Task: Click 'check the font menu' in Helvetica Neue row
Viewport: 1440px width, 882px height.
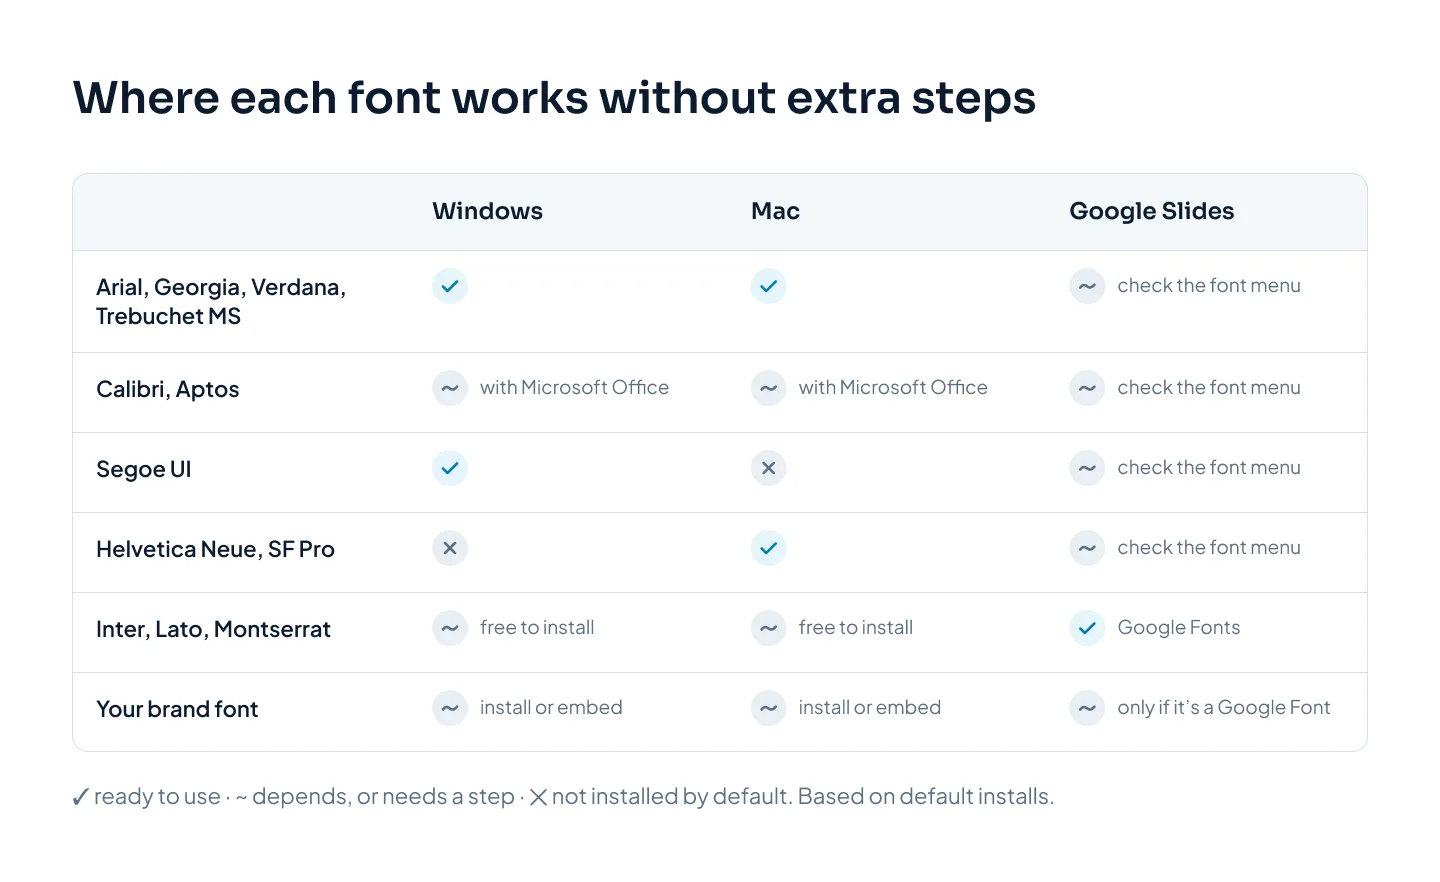Action: [1209, 547]
